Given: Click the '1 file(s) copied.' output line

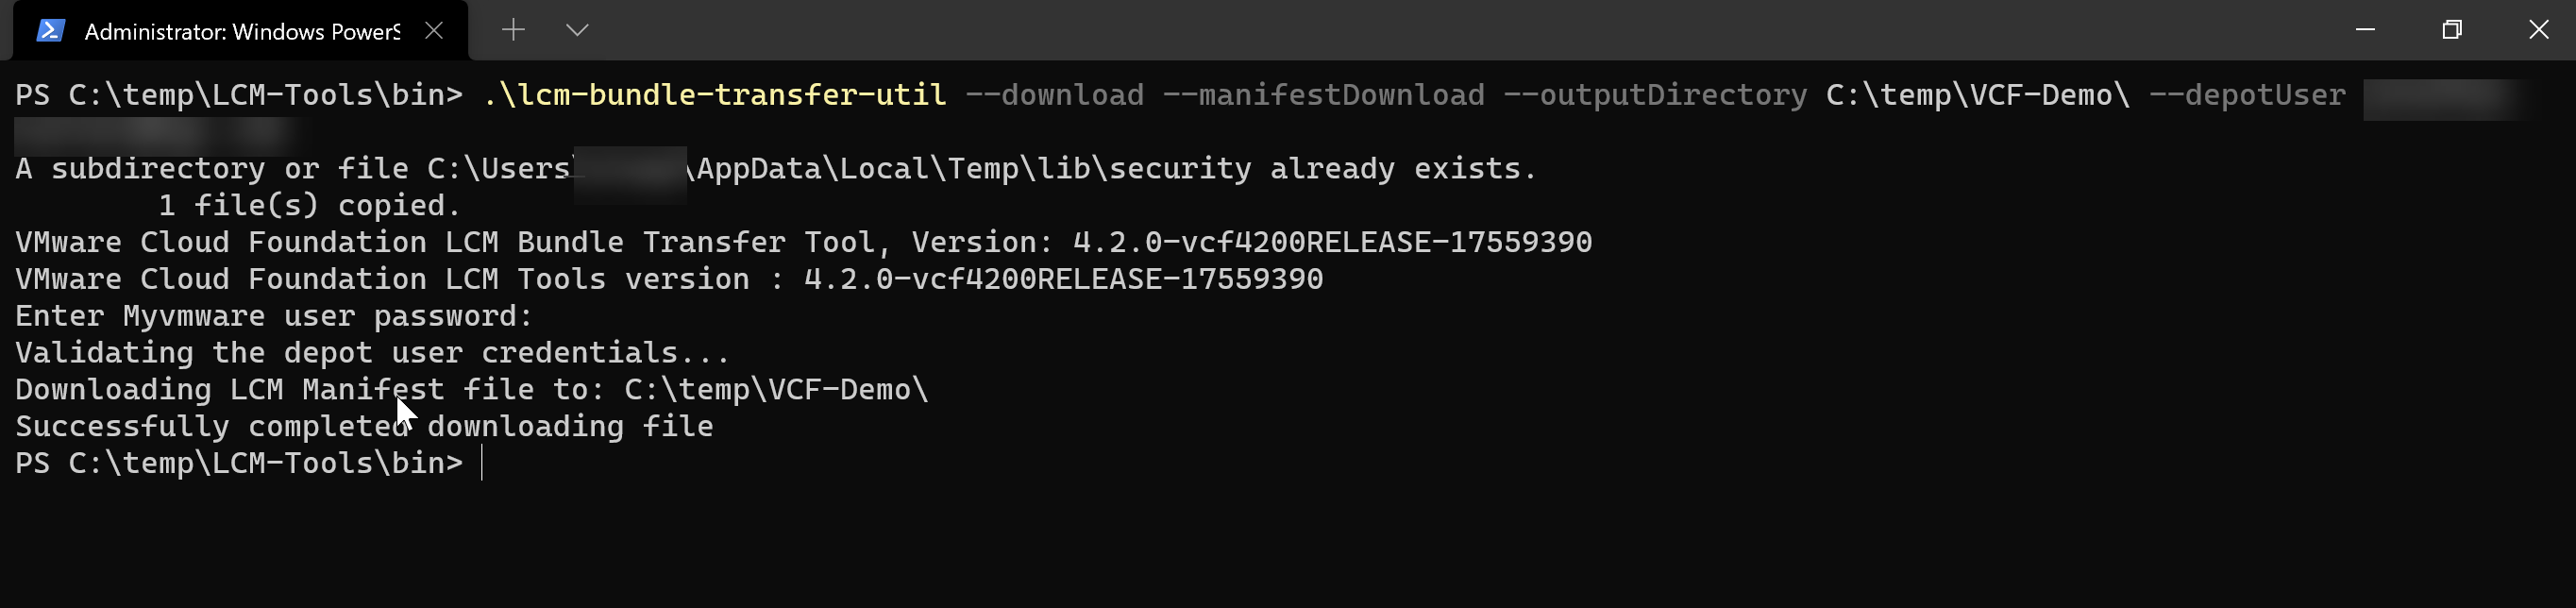Looking at the screenshot, I should (x=309, y=206).
